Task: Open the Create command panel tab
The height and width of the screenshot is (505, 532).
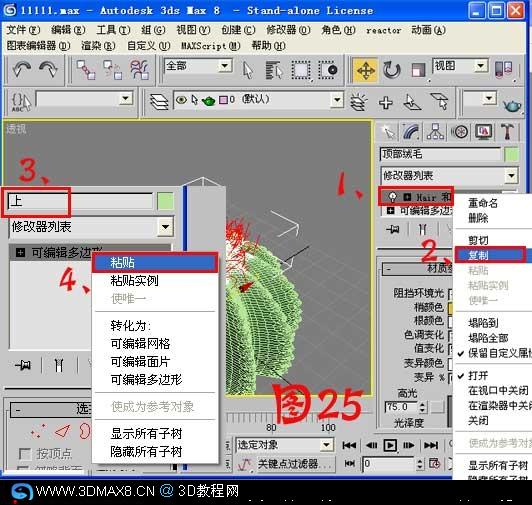Action: click(389, 132)
